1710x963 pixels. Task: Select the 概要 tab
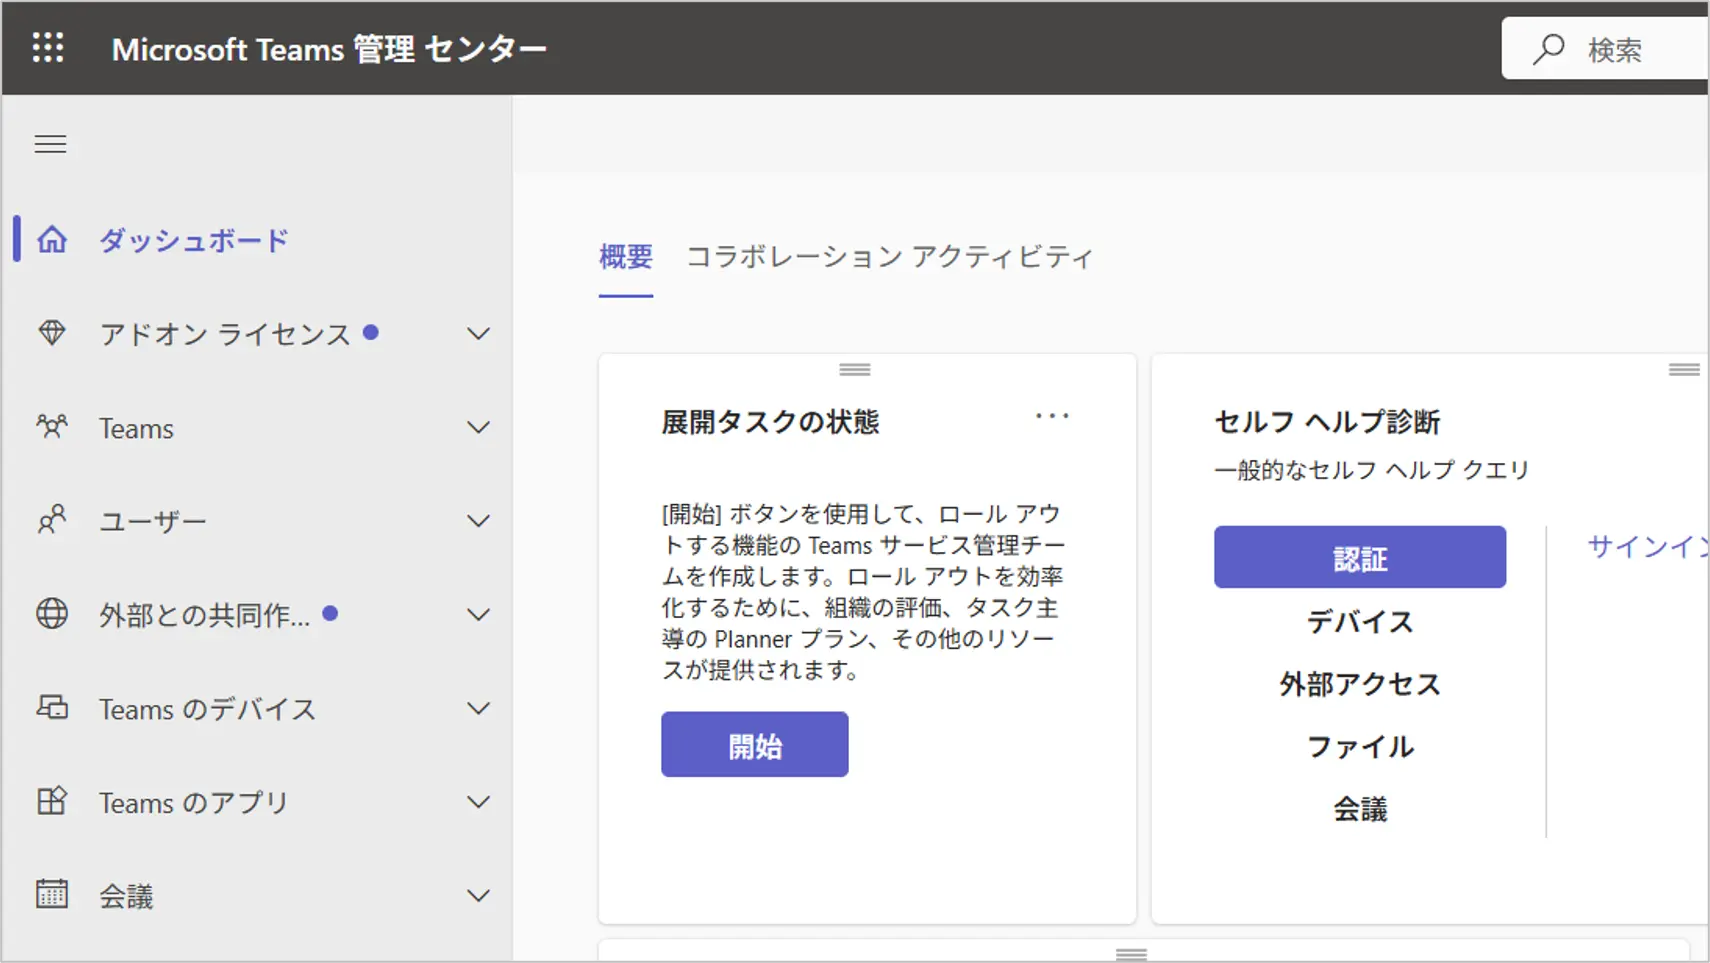(x=626, y=257)
